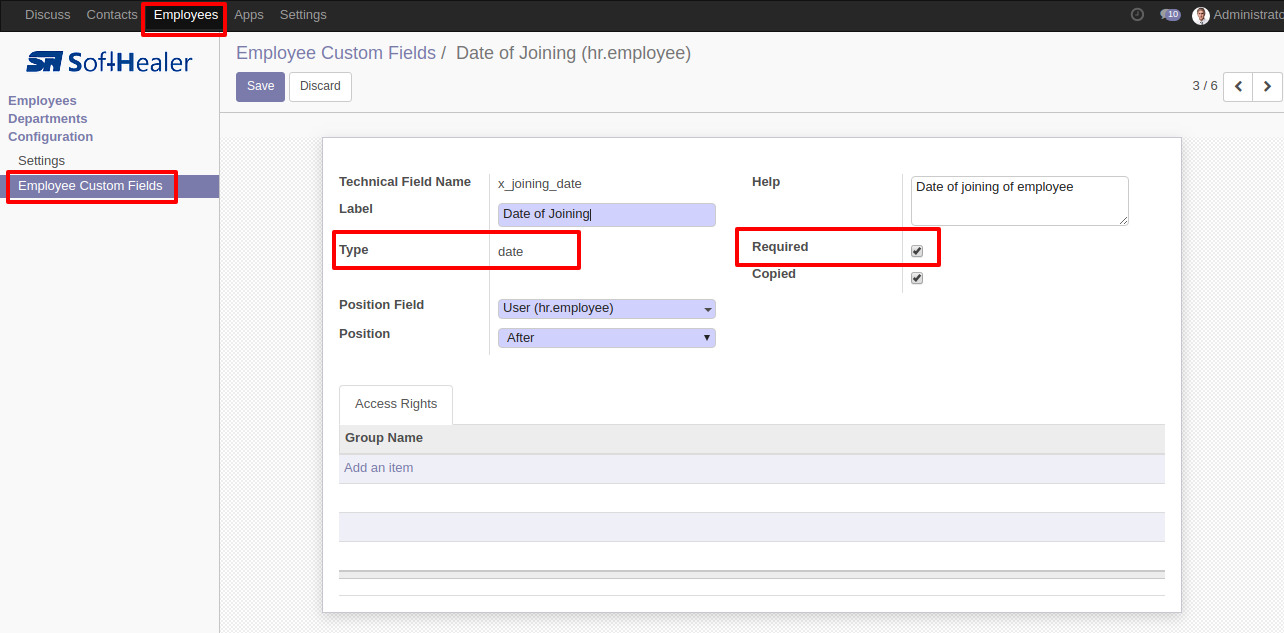Screen dimensions: 1284x633
Task: Go to the previous record arrow
Action: click(1238, 87)
